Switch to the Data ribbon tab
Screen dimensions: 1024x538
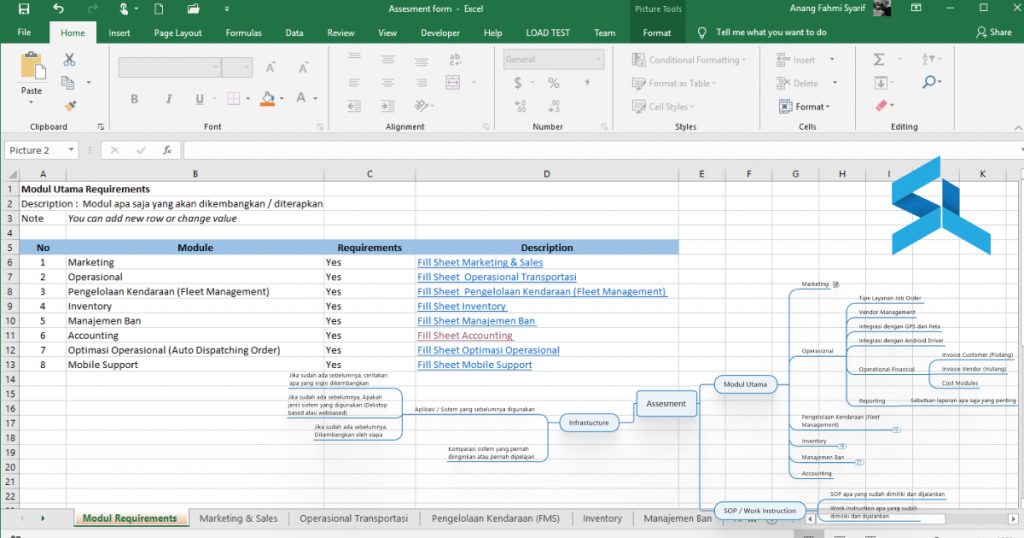tap(295, 33)
